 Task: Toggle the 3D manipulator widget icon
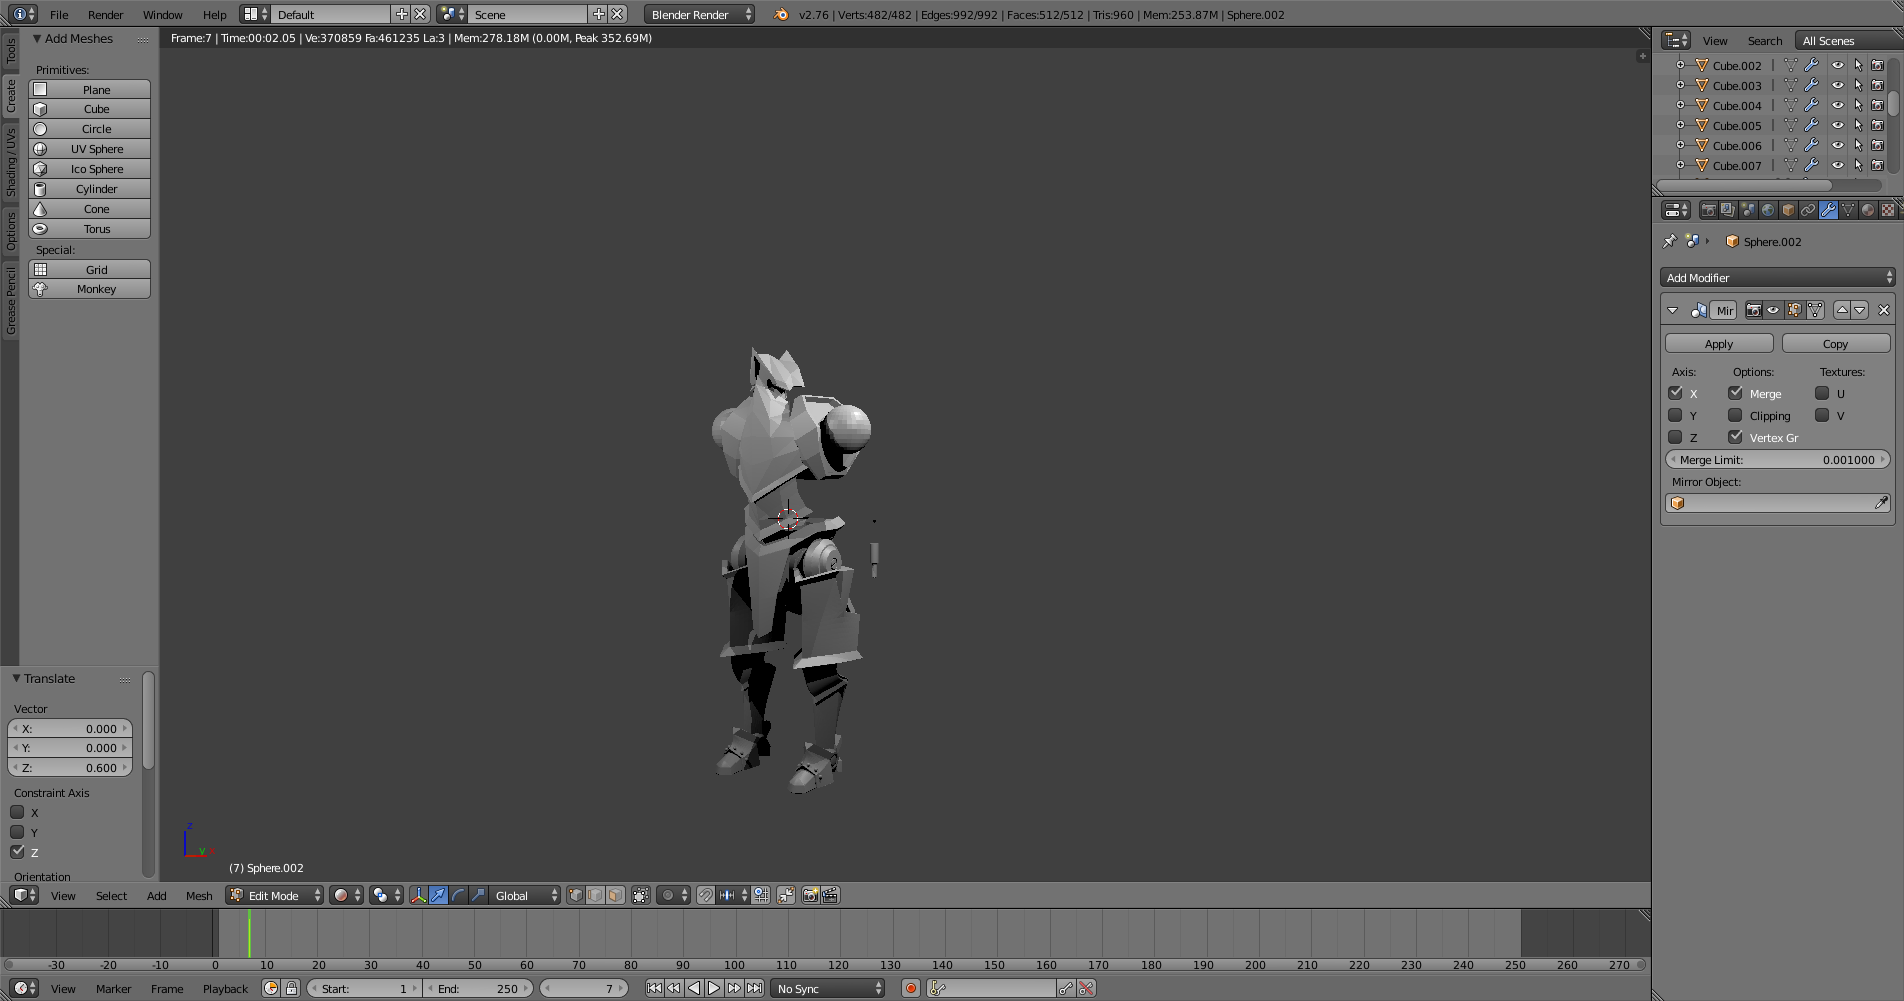coord(418,896)
